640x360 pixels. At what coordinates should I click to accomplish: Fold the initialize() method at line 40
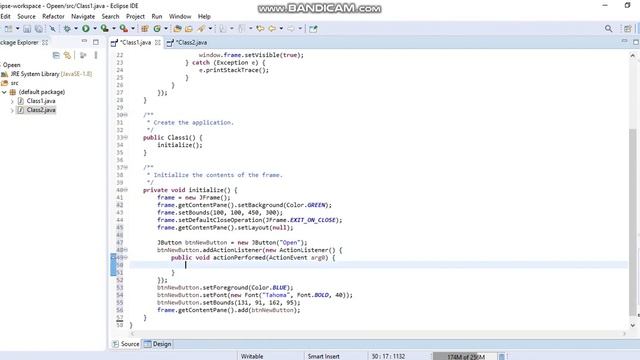(x=126, y=190)
